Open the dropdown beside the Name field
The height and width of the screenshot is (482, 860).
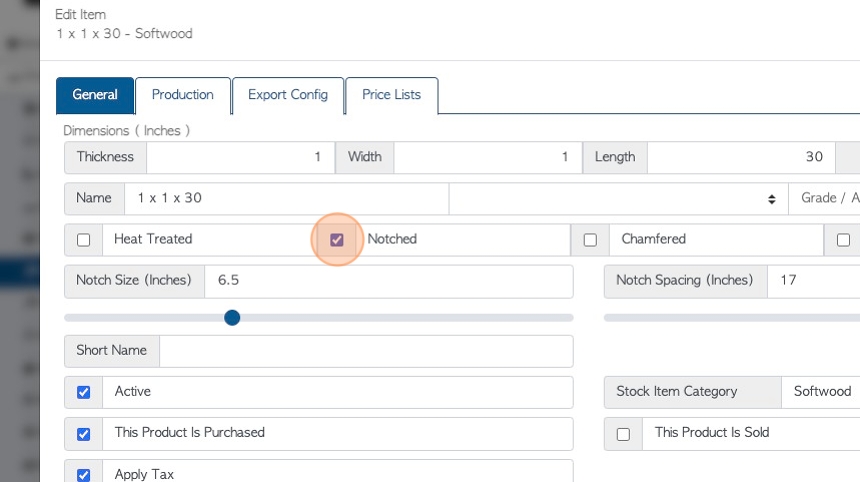click(618, 199)
